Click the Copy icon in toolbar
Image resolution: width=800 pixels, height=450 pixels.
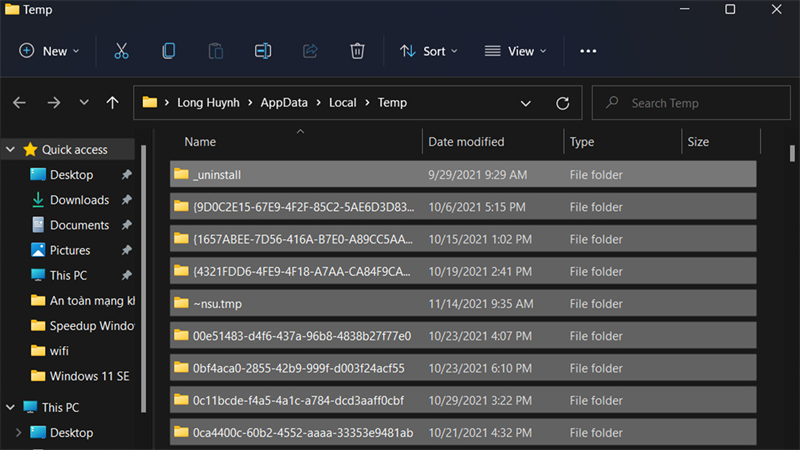169,51
